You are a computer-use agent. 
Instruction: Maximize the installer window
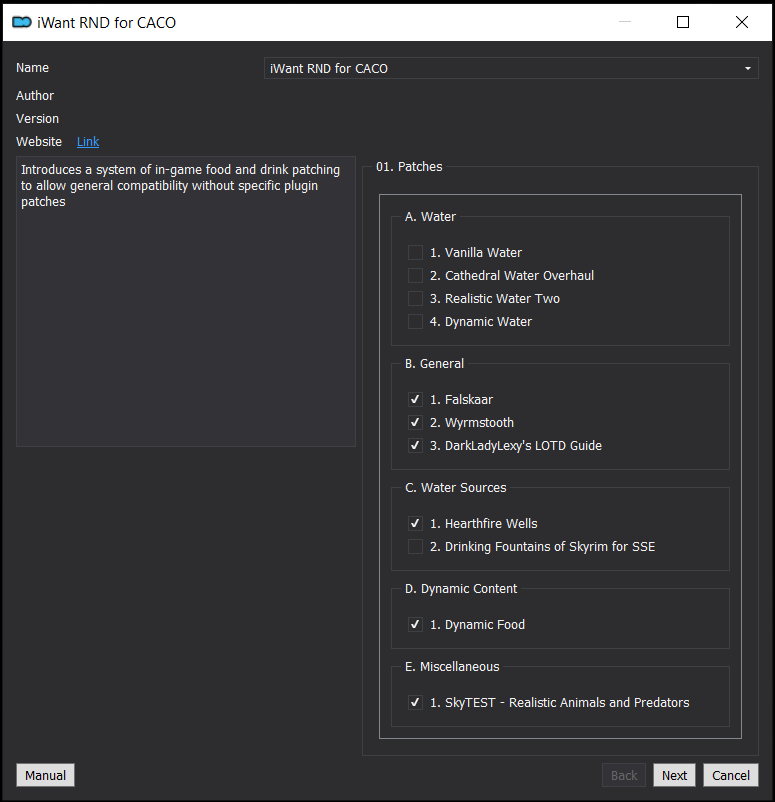coord(683,22)
